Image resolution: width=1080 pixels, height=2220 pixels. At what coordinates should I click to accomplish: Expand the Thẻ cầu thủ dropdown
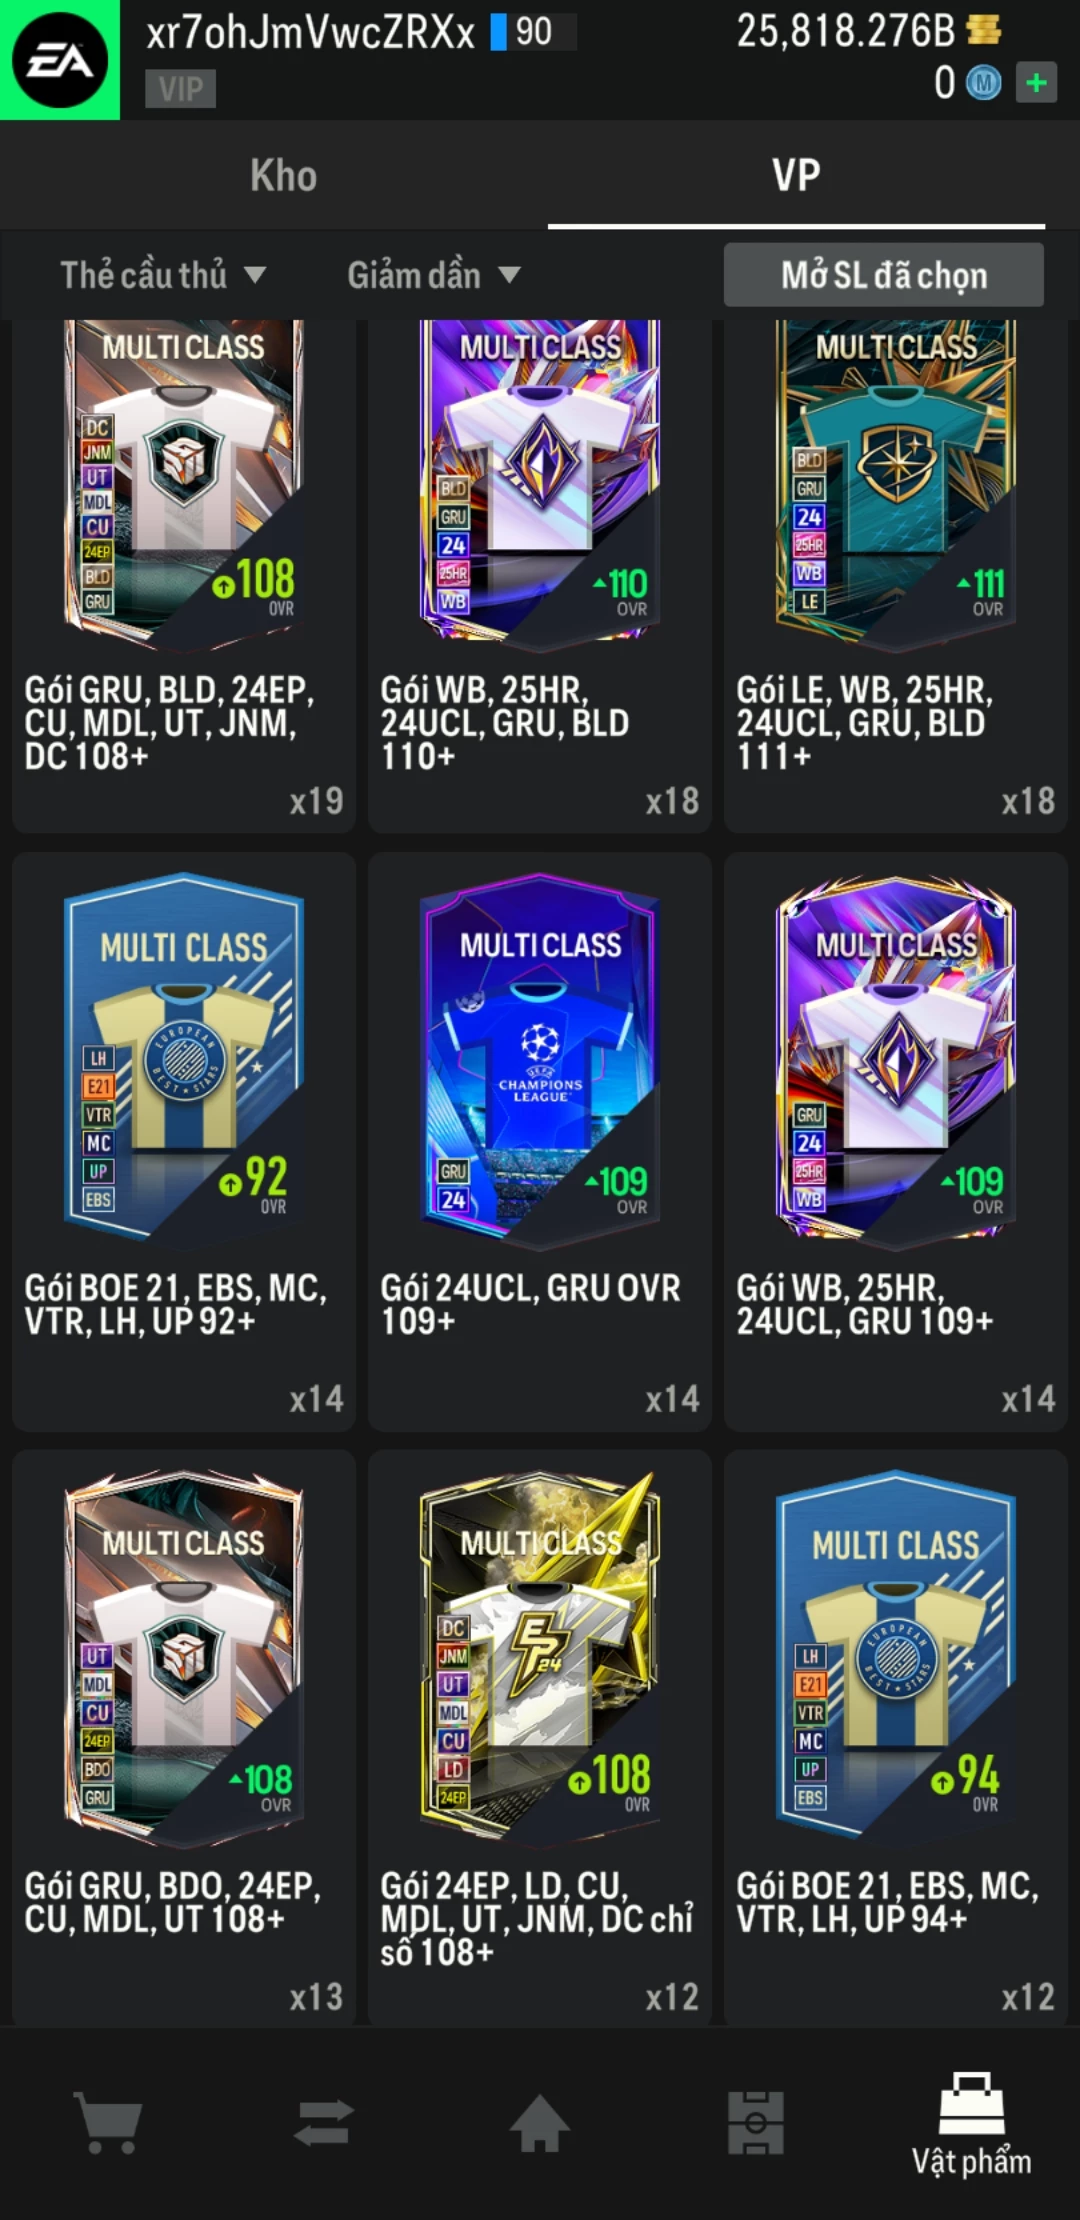click(x=162, y=275)
